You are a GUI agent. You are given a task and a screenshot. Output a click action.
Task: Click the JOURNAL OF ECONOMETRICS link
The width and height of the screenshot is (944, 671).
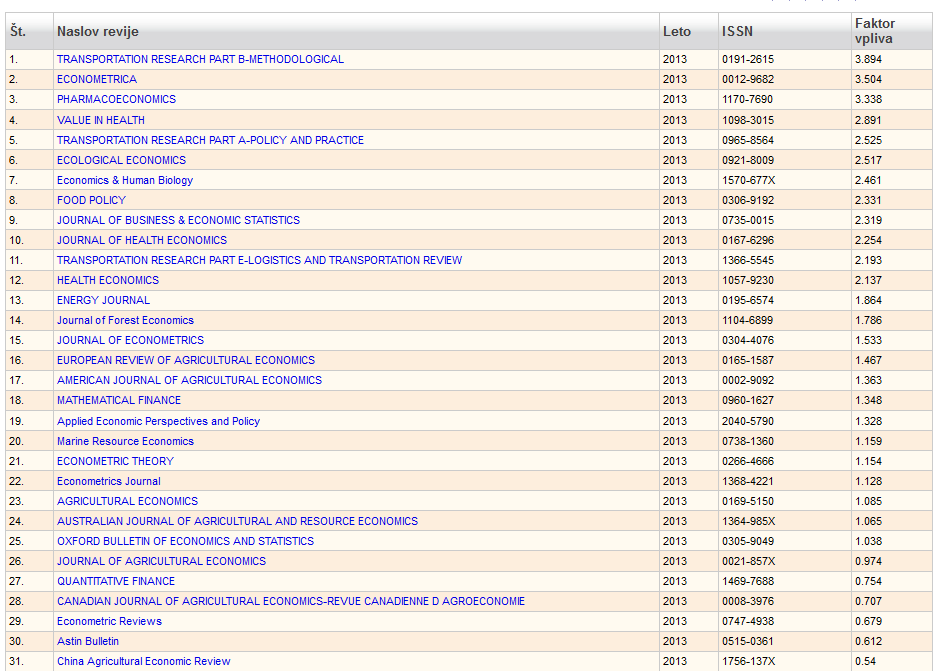point(130,340)
